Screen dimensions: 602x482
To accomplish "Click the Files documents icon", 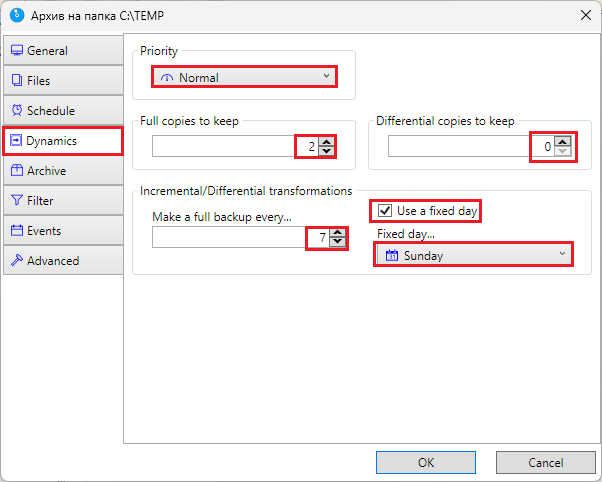I will point(17,80).
